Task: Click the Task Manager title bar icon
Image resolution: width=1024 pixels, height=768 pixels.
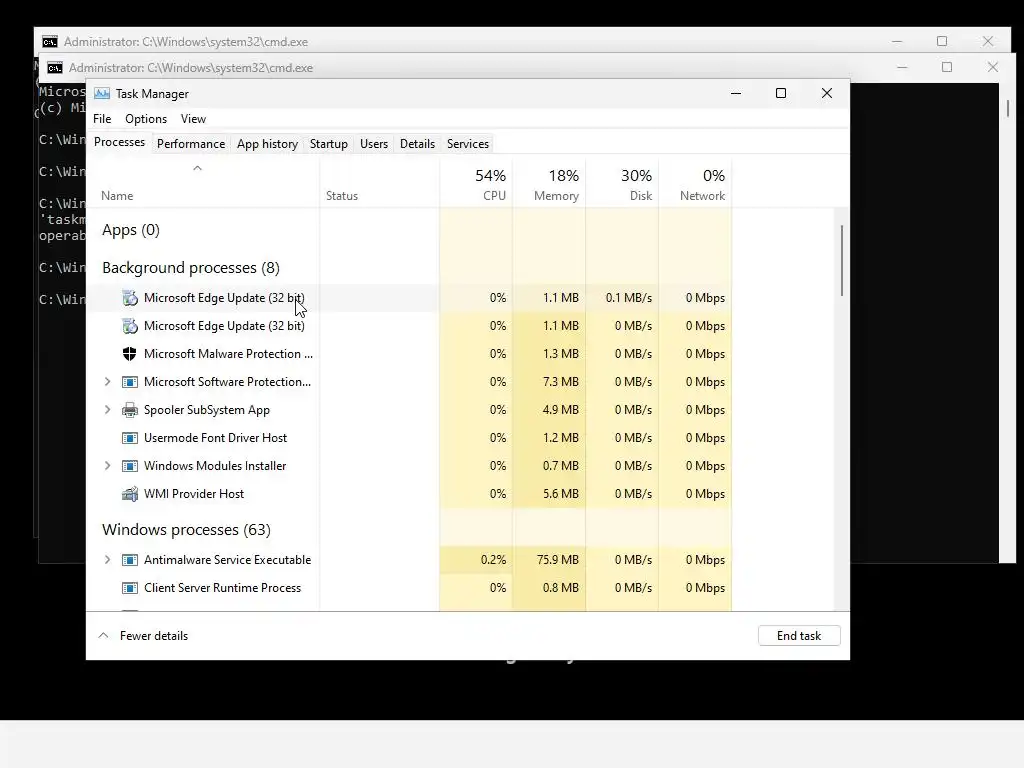Action: click(x=102, y=93)
